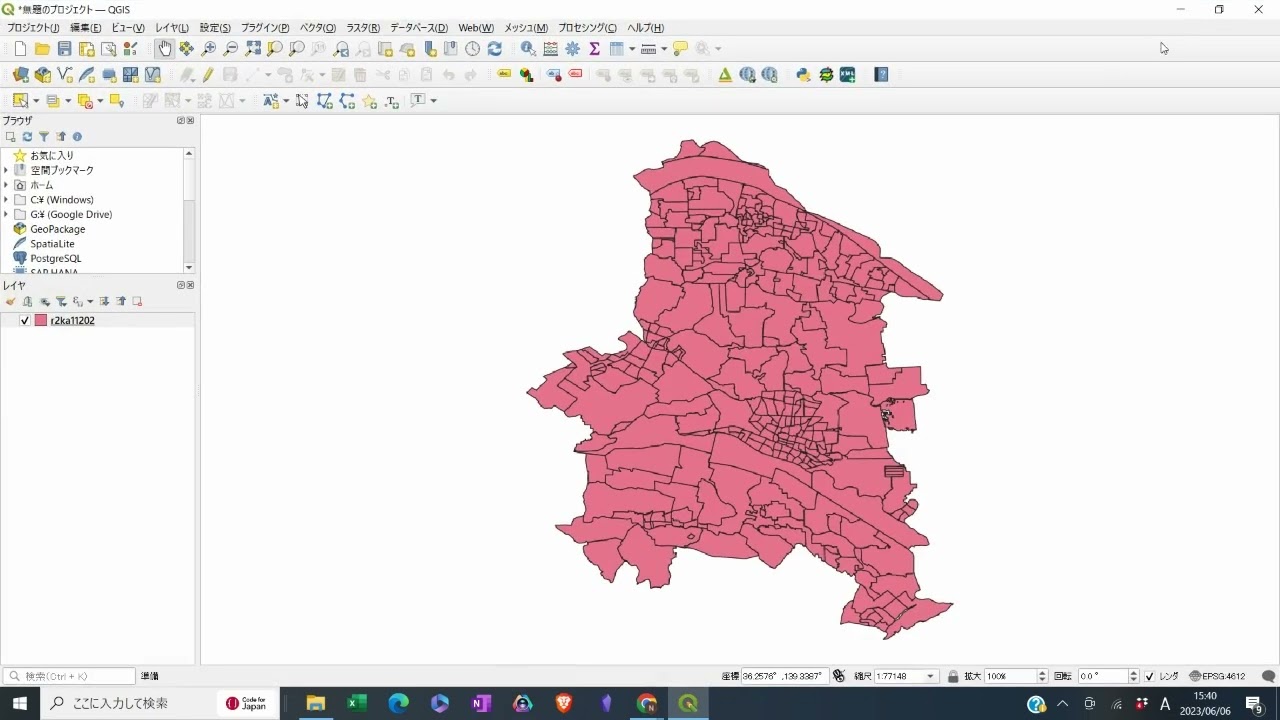Click the XML plus plugin icon
This screenshot has width=1280, height=720.
click(848, 74)
